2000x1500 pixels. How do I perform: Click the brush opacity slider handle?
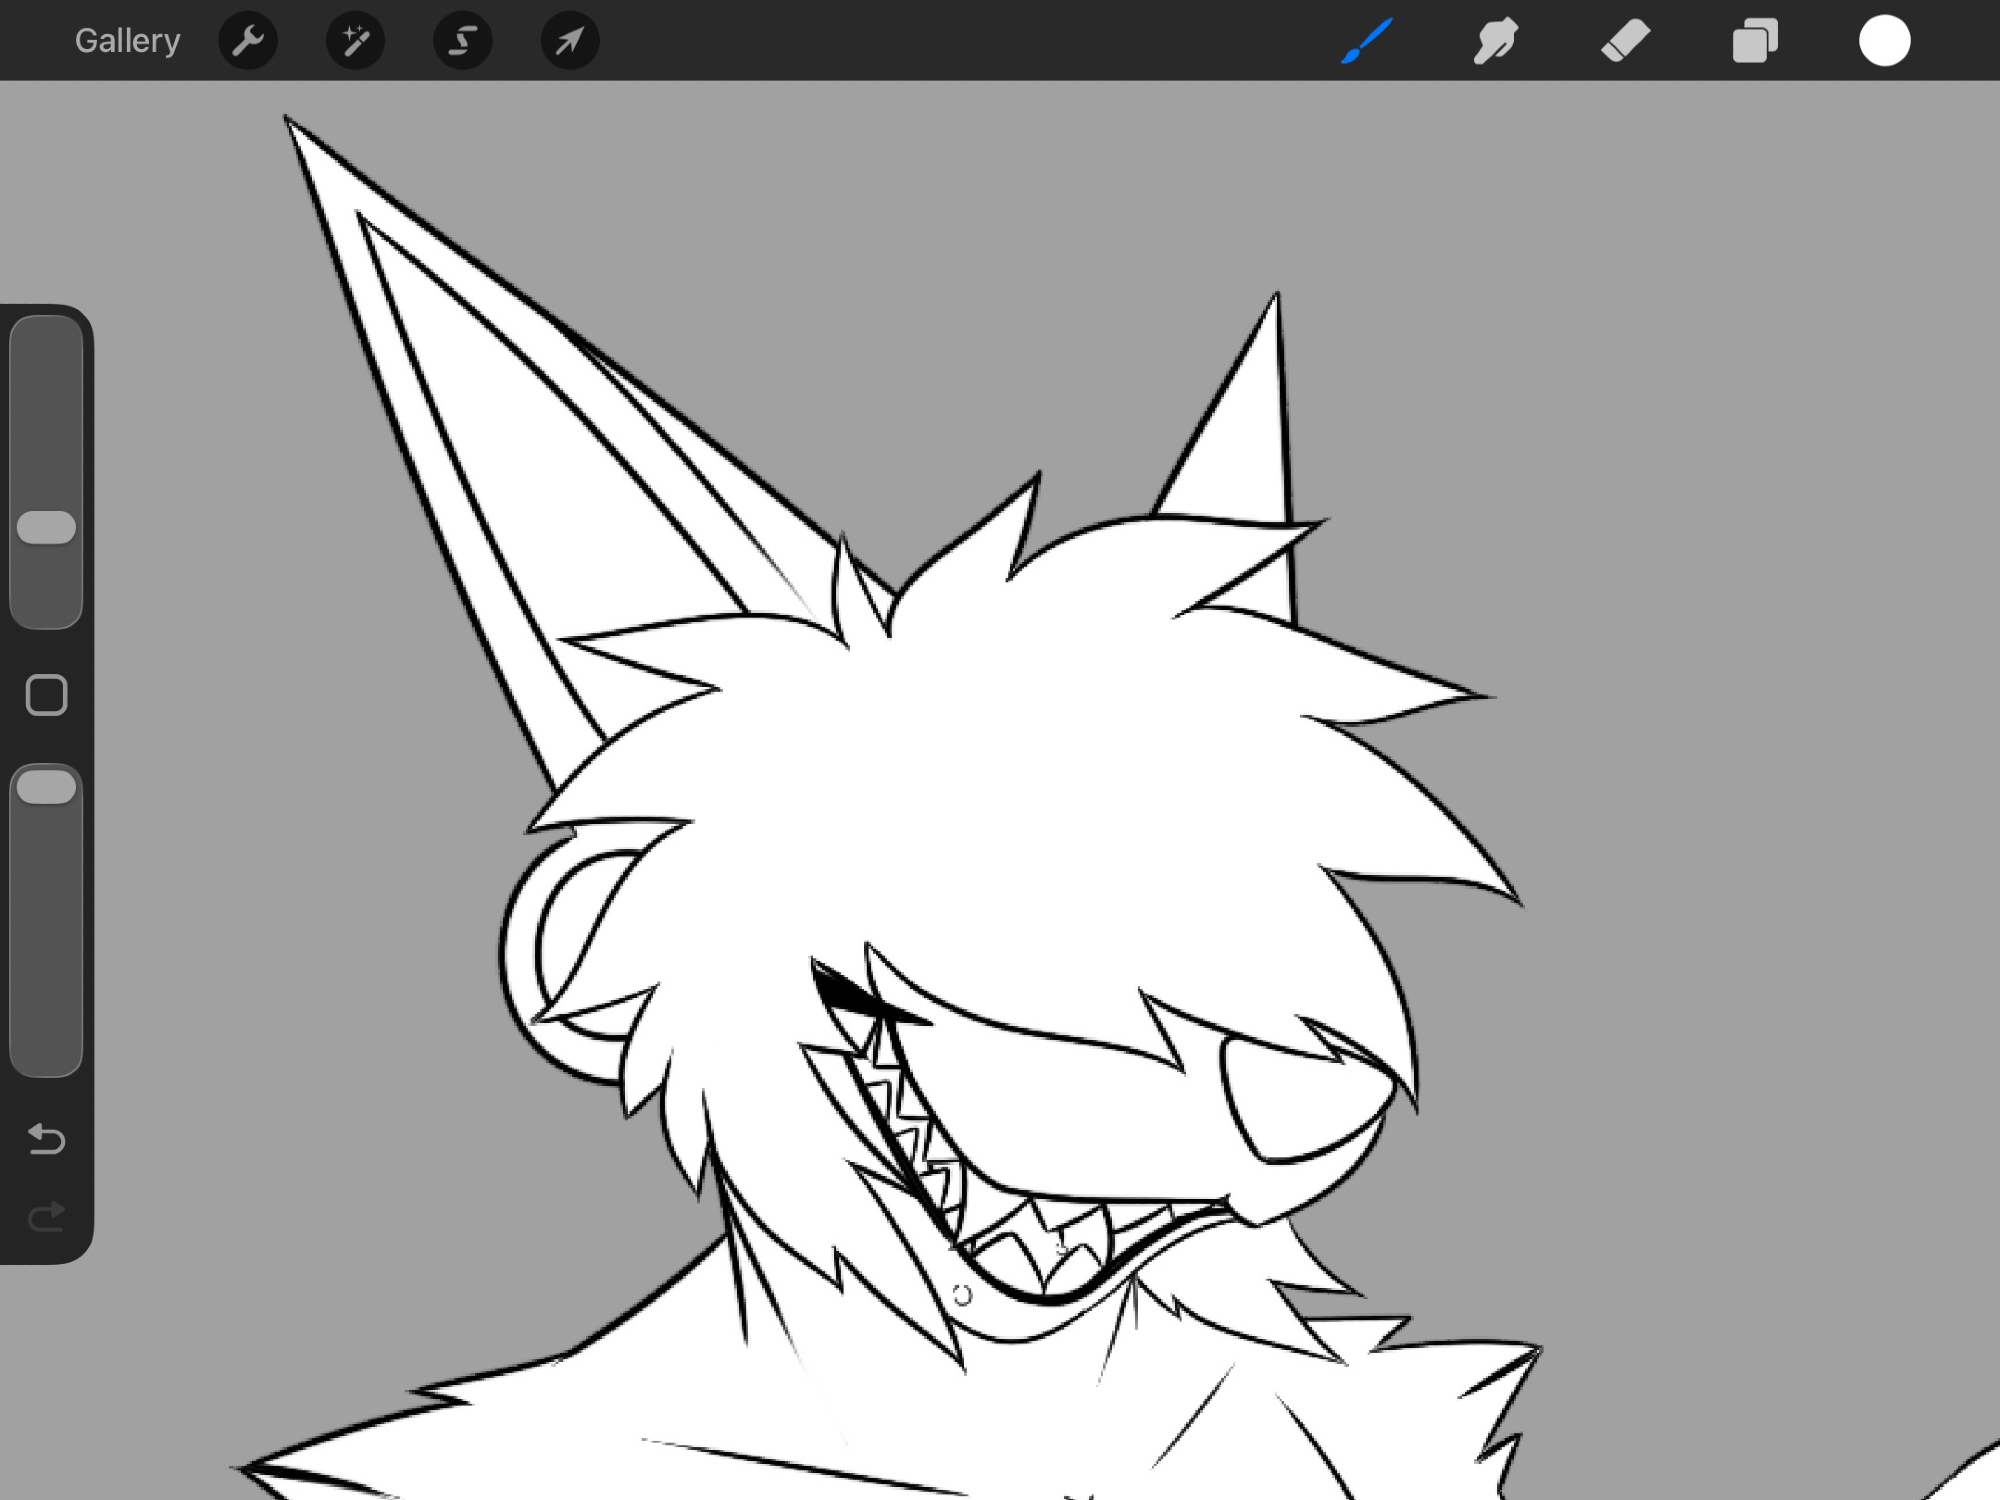46,787
